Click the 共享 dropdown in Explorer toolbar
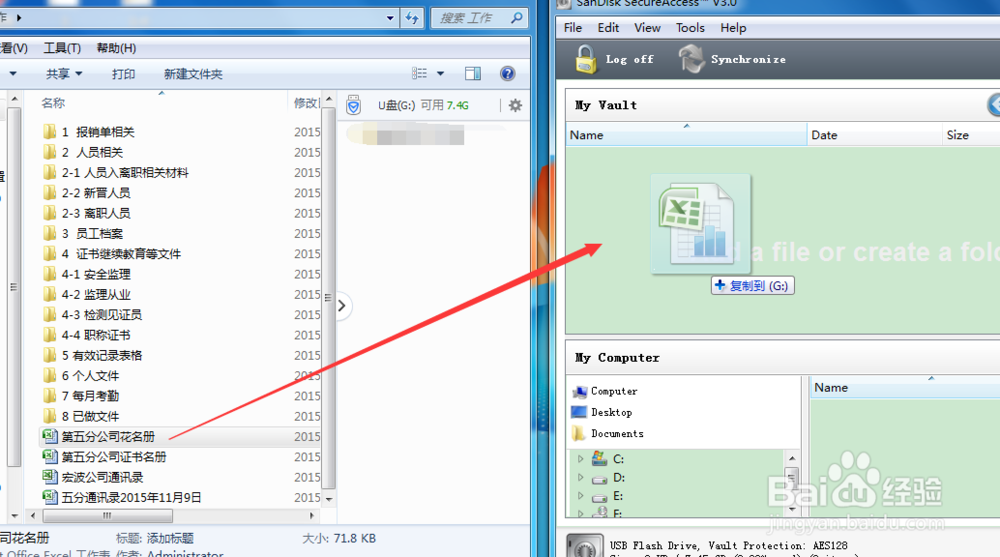 point(64,74)
